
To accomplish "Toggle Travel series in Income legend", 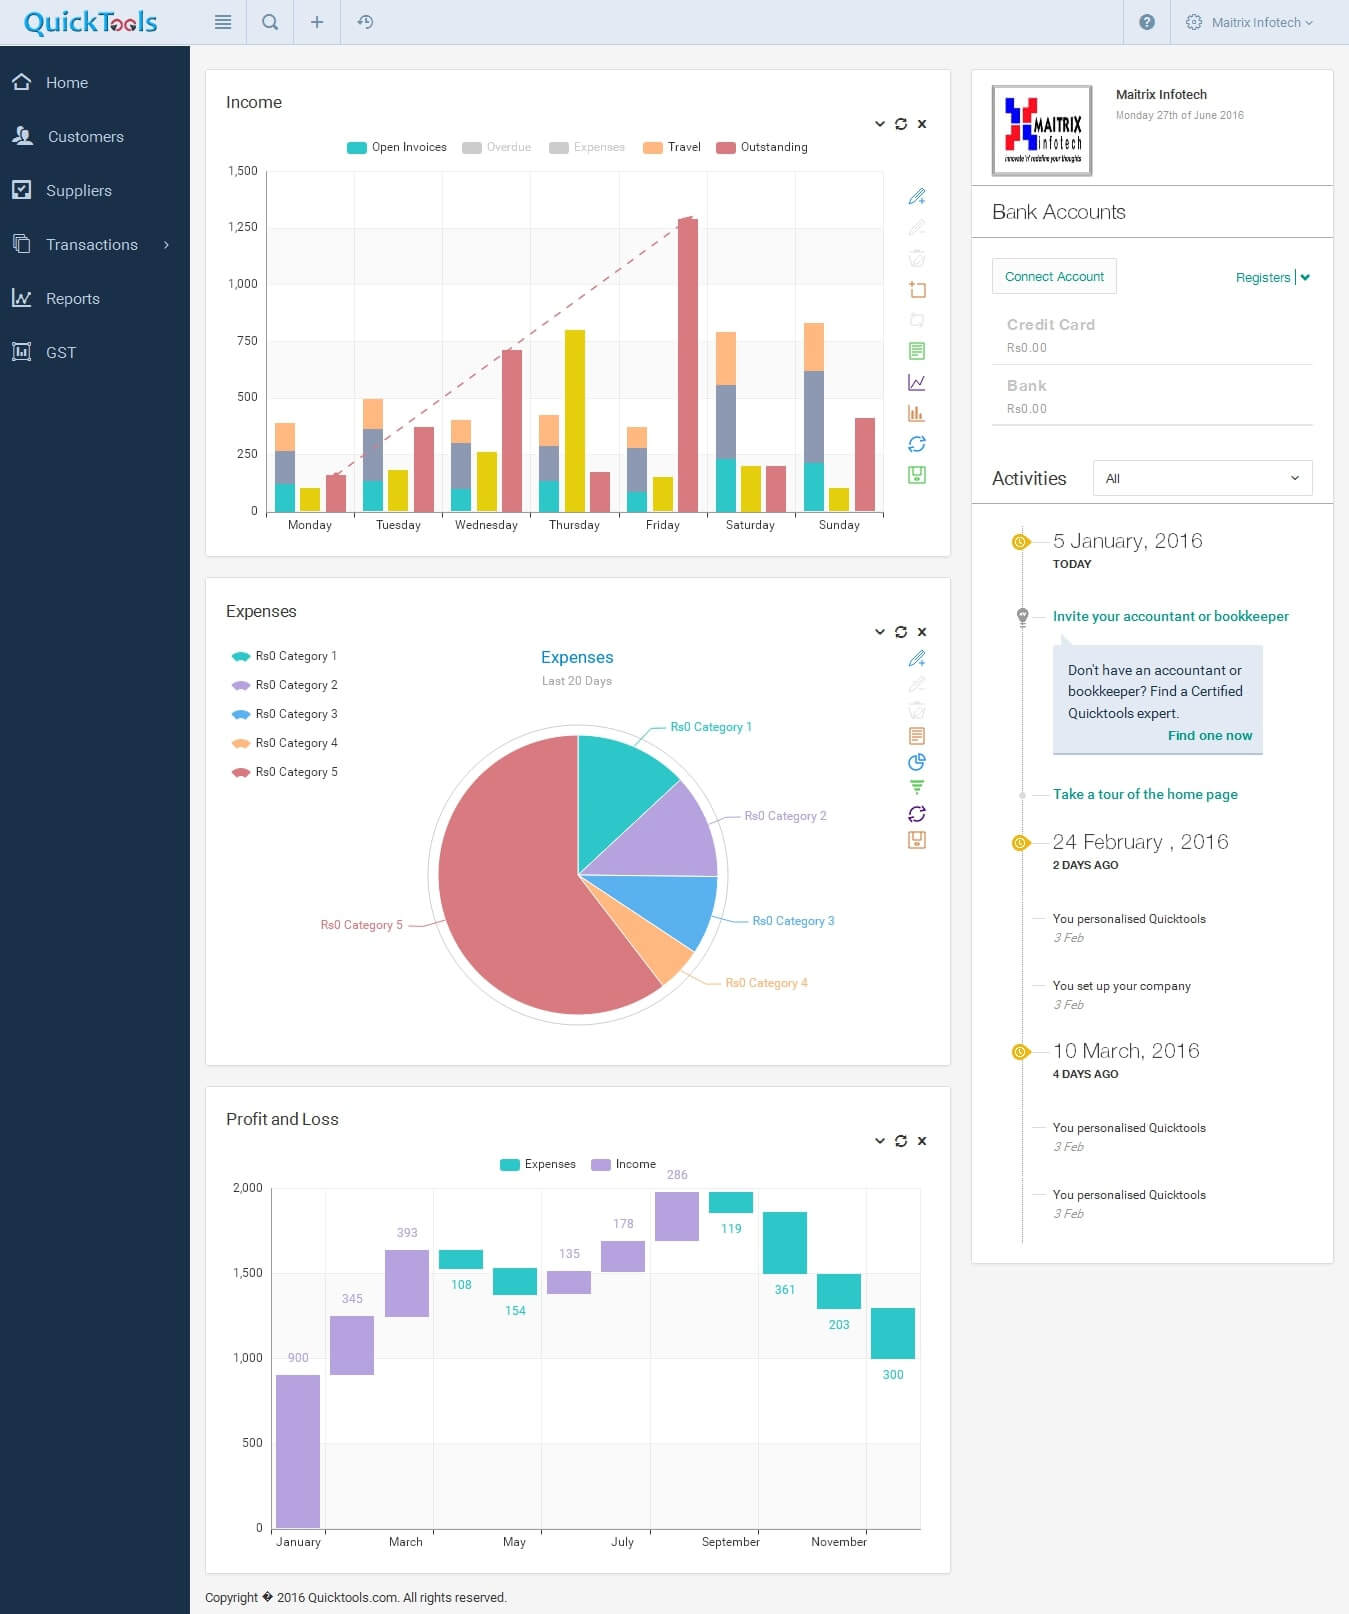I will 672,147.
